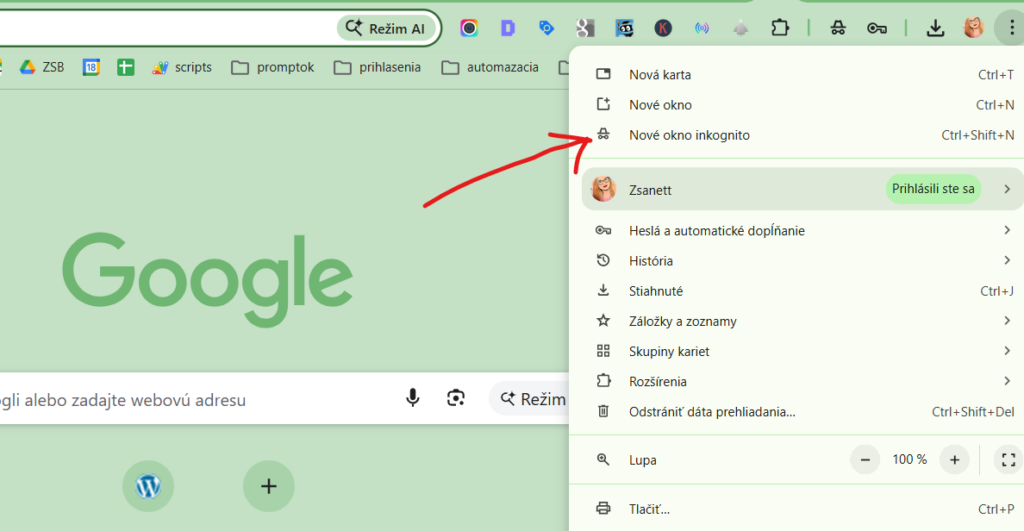This screenshot has height=531, width=1024.
Task: Open the scripts bookmark
Action: (x=182, y=67)
